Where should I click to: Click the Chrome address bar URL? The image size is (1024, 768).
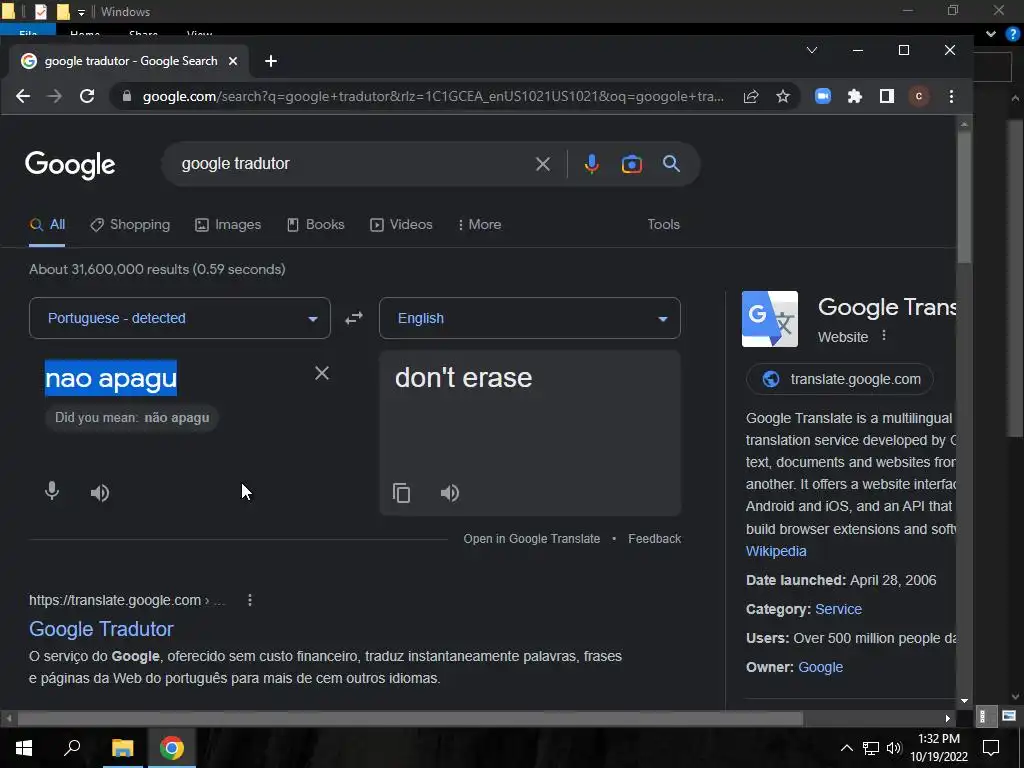tap(432, 97)
